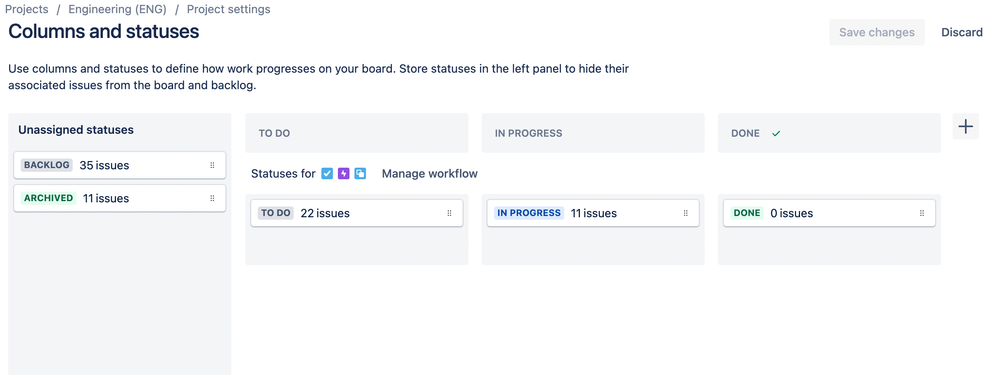Viewport: 998px width, 375px height.
Task: Open Project settings breadcrumb link
Action: tap(228, 9)
